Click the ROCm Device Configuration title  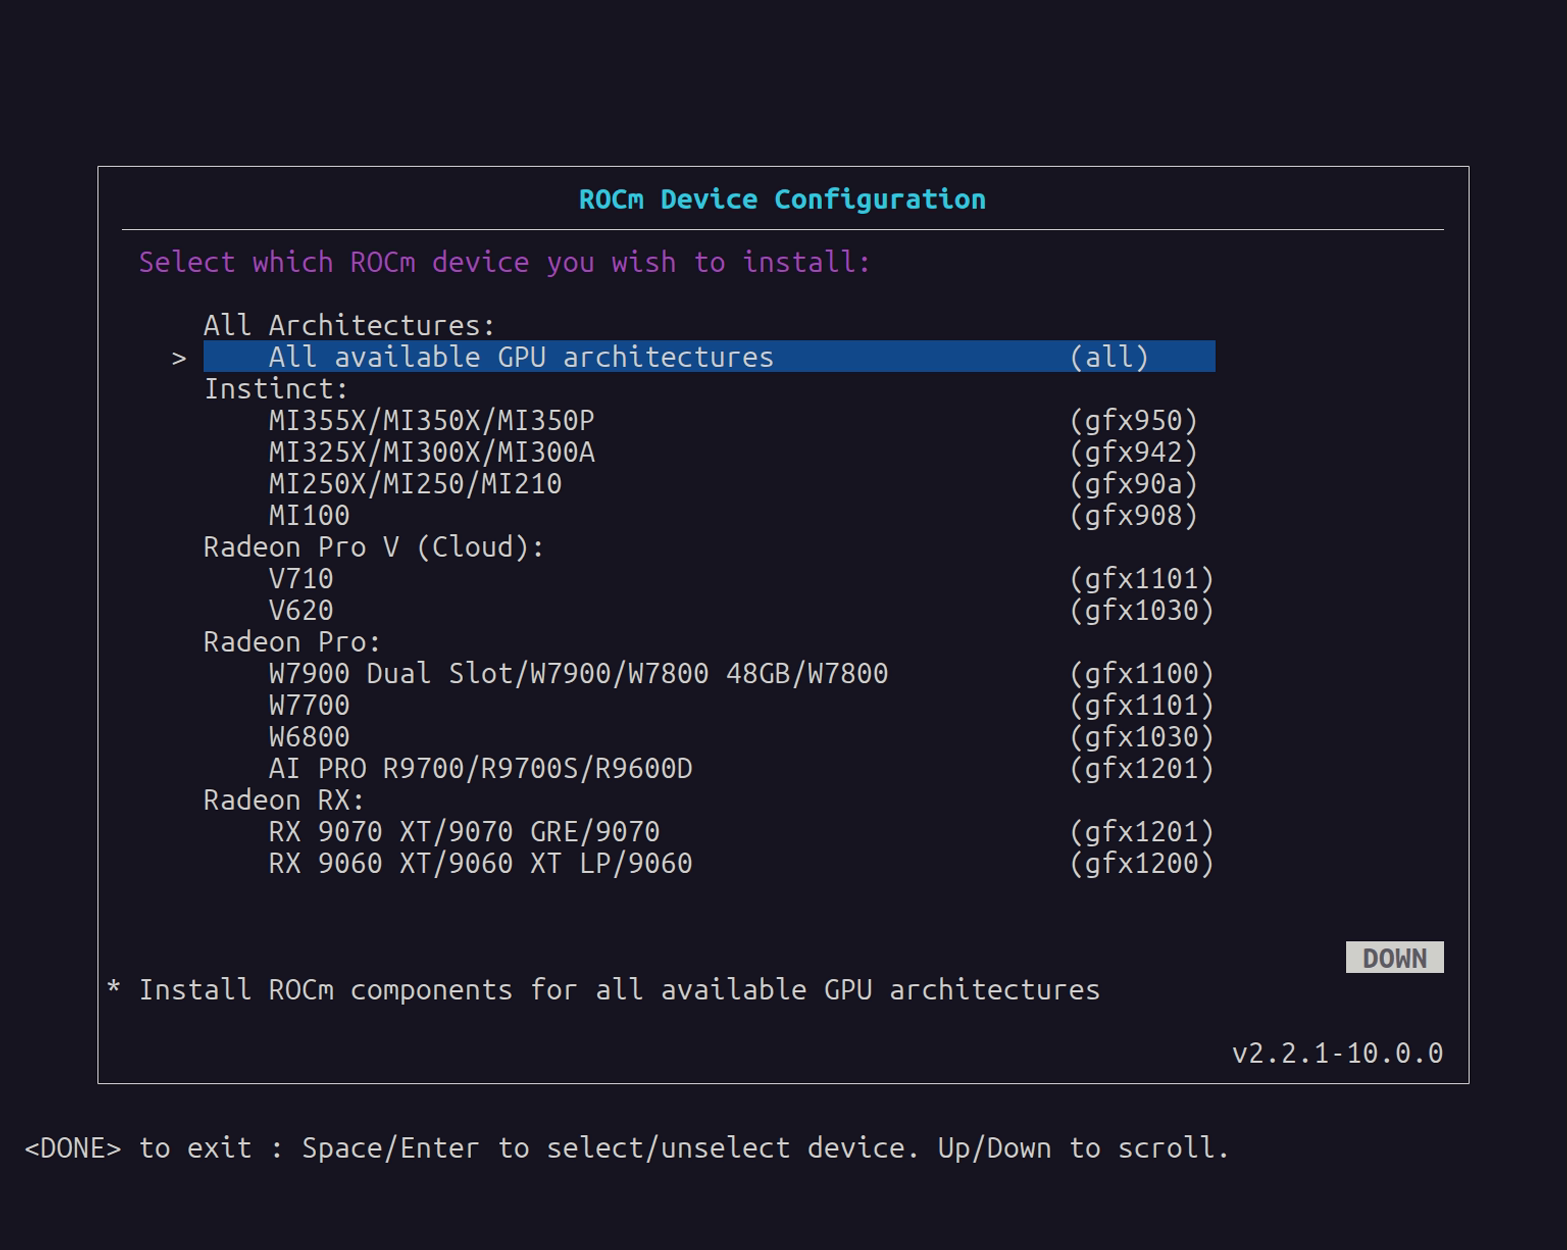coord(782,199)
